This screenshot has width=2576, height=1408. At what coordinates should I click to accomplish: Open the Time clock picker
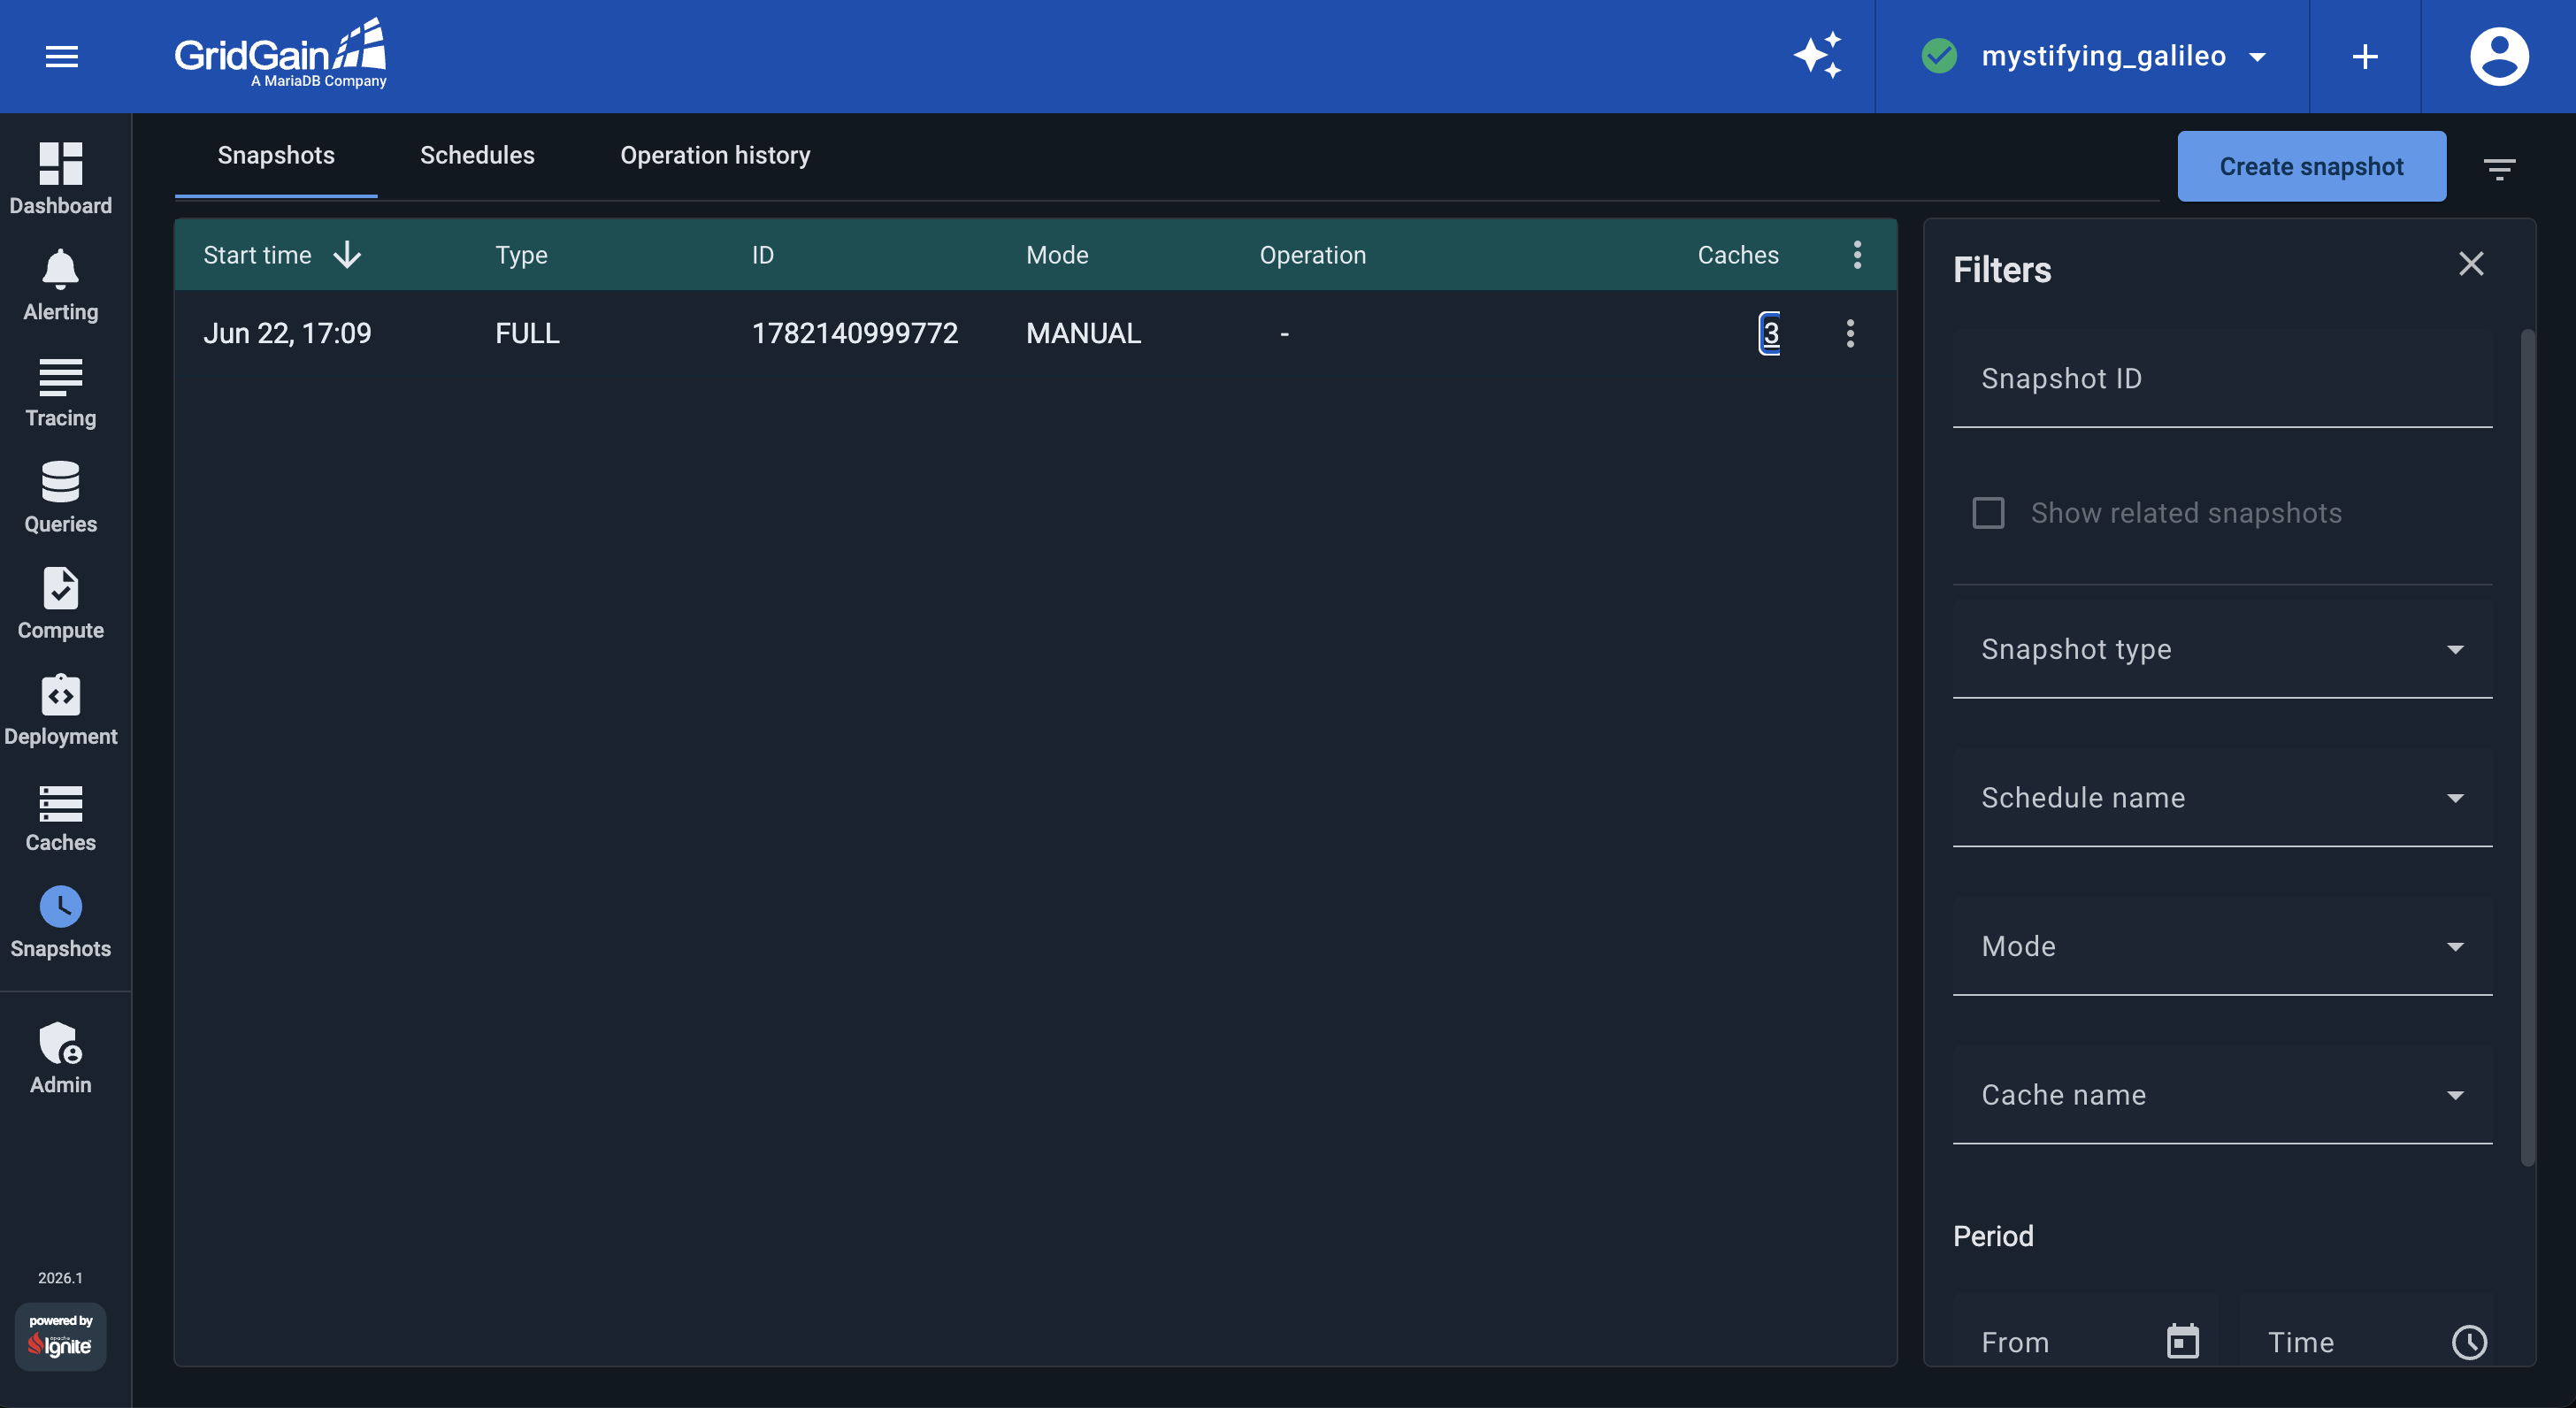(x=2469, y=1342)
